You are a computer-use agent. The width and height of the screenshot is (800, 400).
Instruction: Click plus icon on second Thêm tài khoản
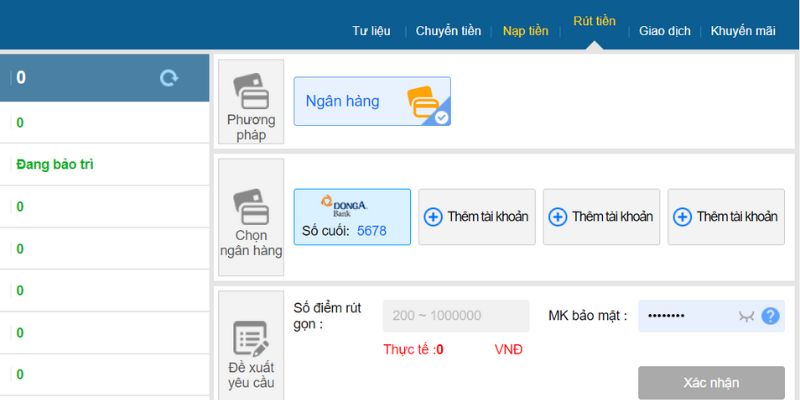click(558, 217)
